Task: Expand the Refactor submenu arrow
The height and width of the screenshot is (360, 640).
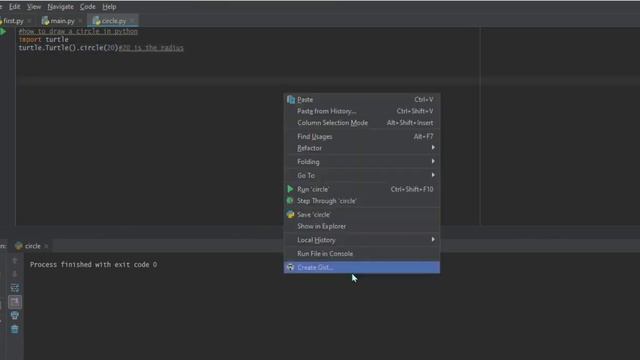Action: pos(433,148)
